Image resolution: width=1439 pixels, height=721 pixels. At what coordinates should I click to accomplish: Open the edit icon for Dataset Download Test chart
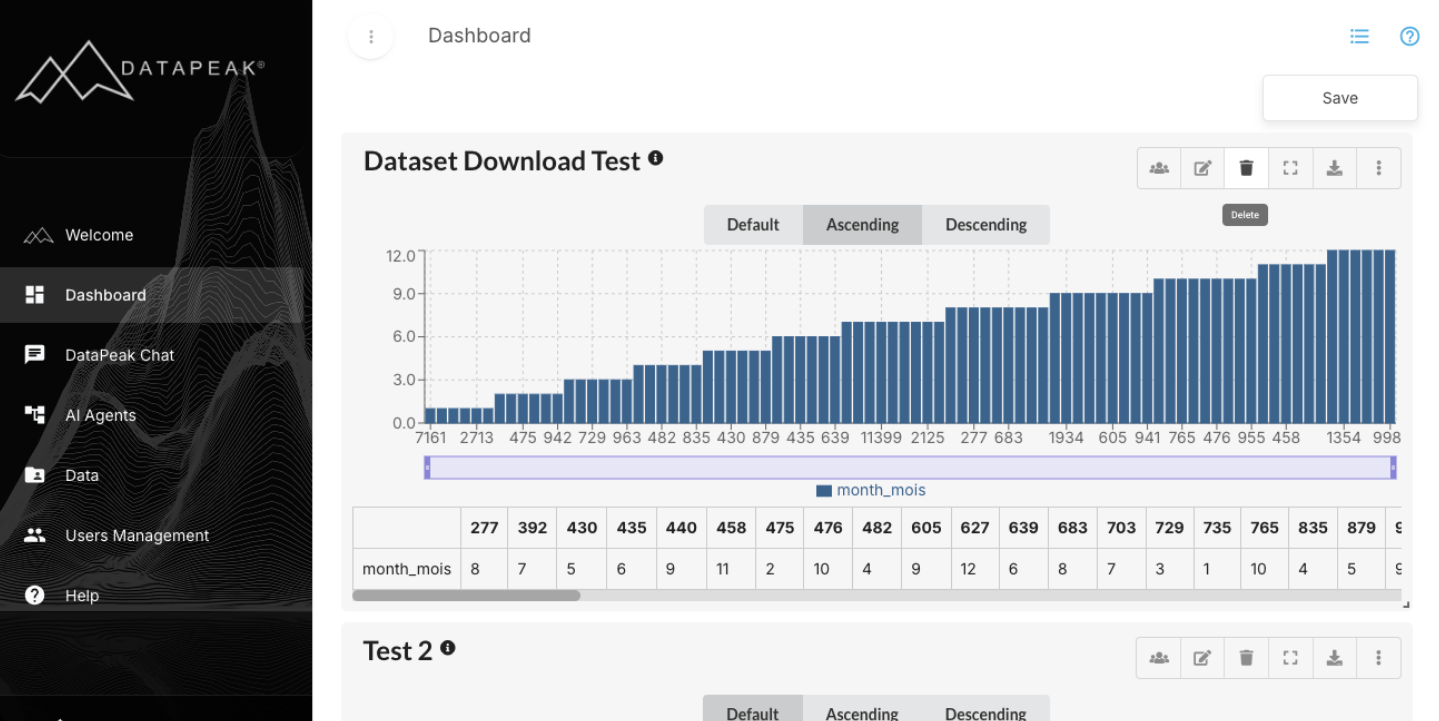pos(1202,168)
